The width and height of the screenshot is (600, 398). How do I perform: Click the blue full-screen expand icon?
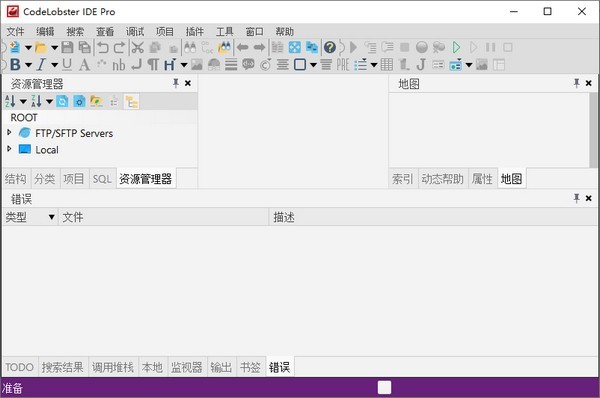[295, 47]
